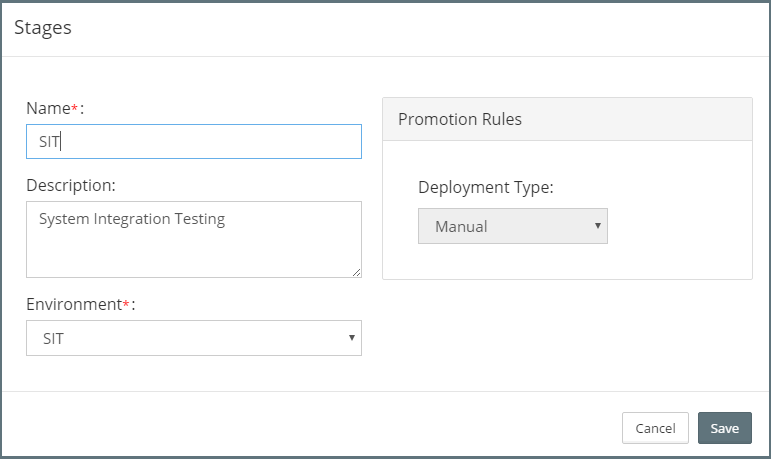
Task: Click the SIT text in Name field
Action: coord(49,142)
